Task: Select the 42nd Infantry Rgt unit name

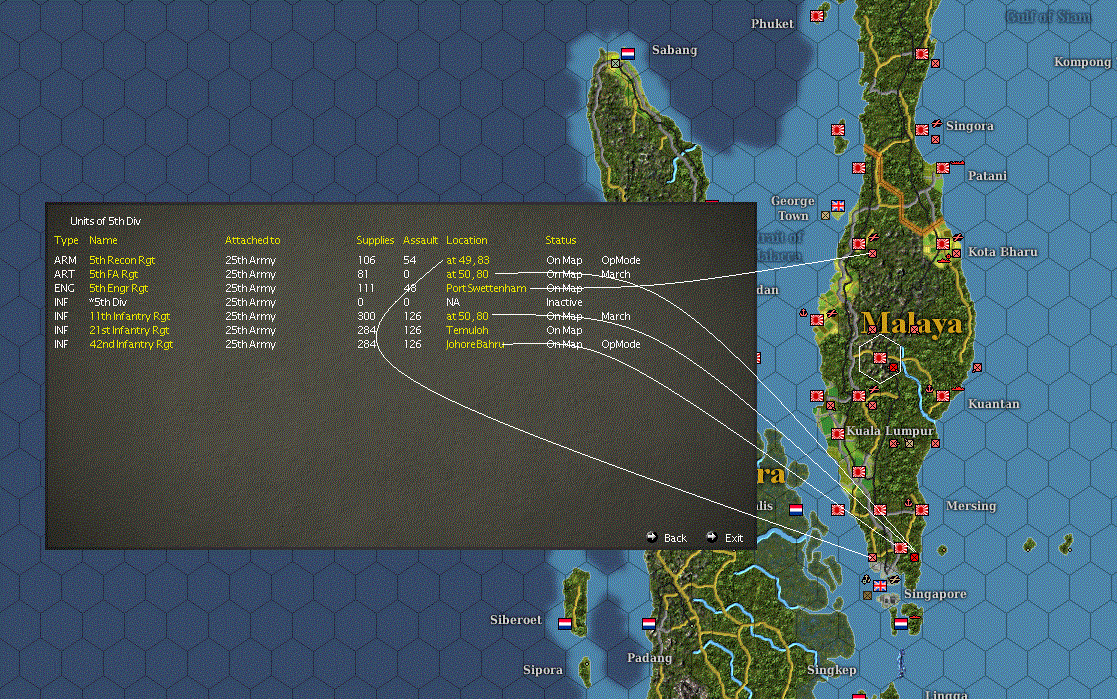Action: (131, 344)
